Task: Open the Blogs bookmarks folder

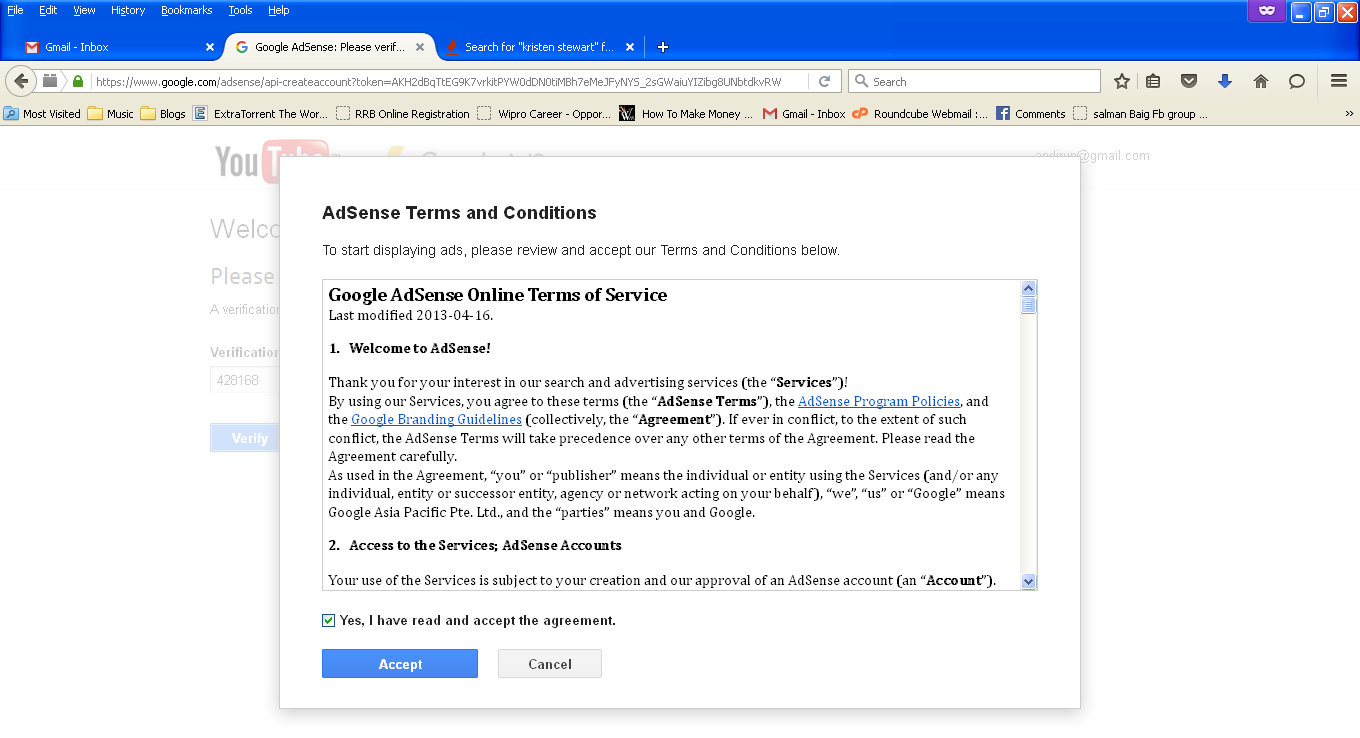Action: pyautogui.click(x=163, y=114)
